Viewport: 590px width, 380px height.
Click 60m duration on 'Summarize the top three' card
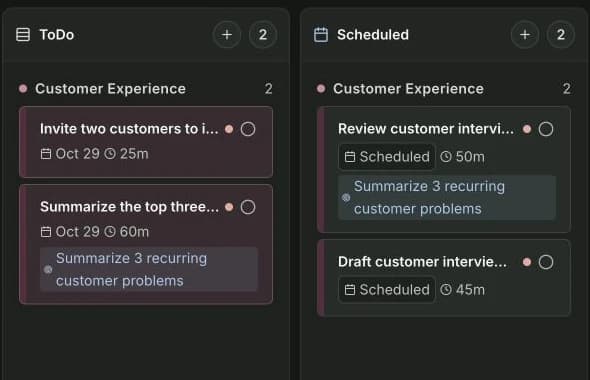[126, 232]
